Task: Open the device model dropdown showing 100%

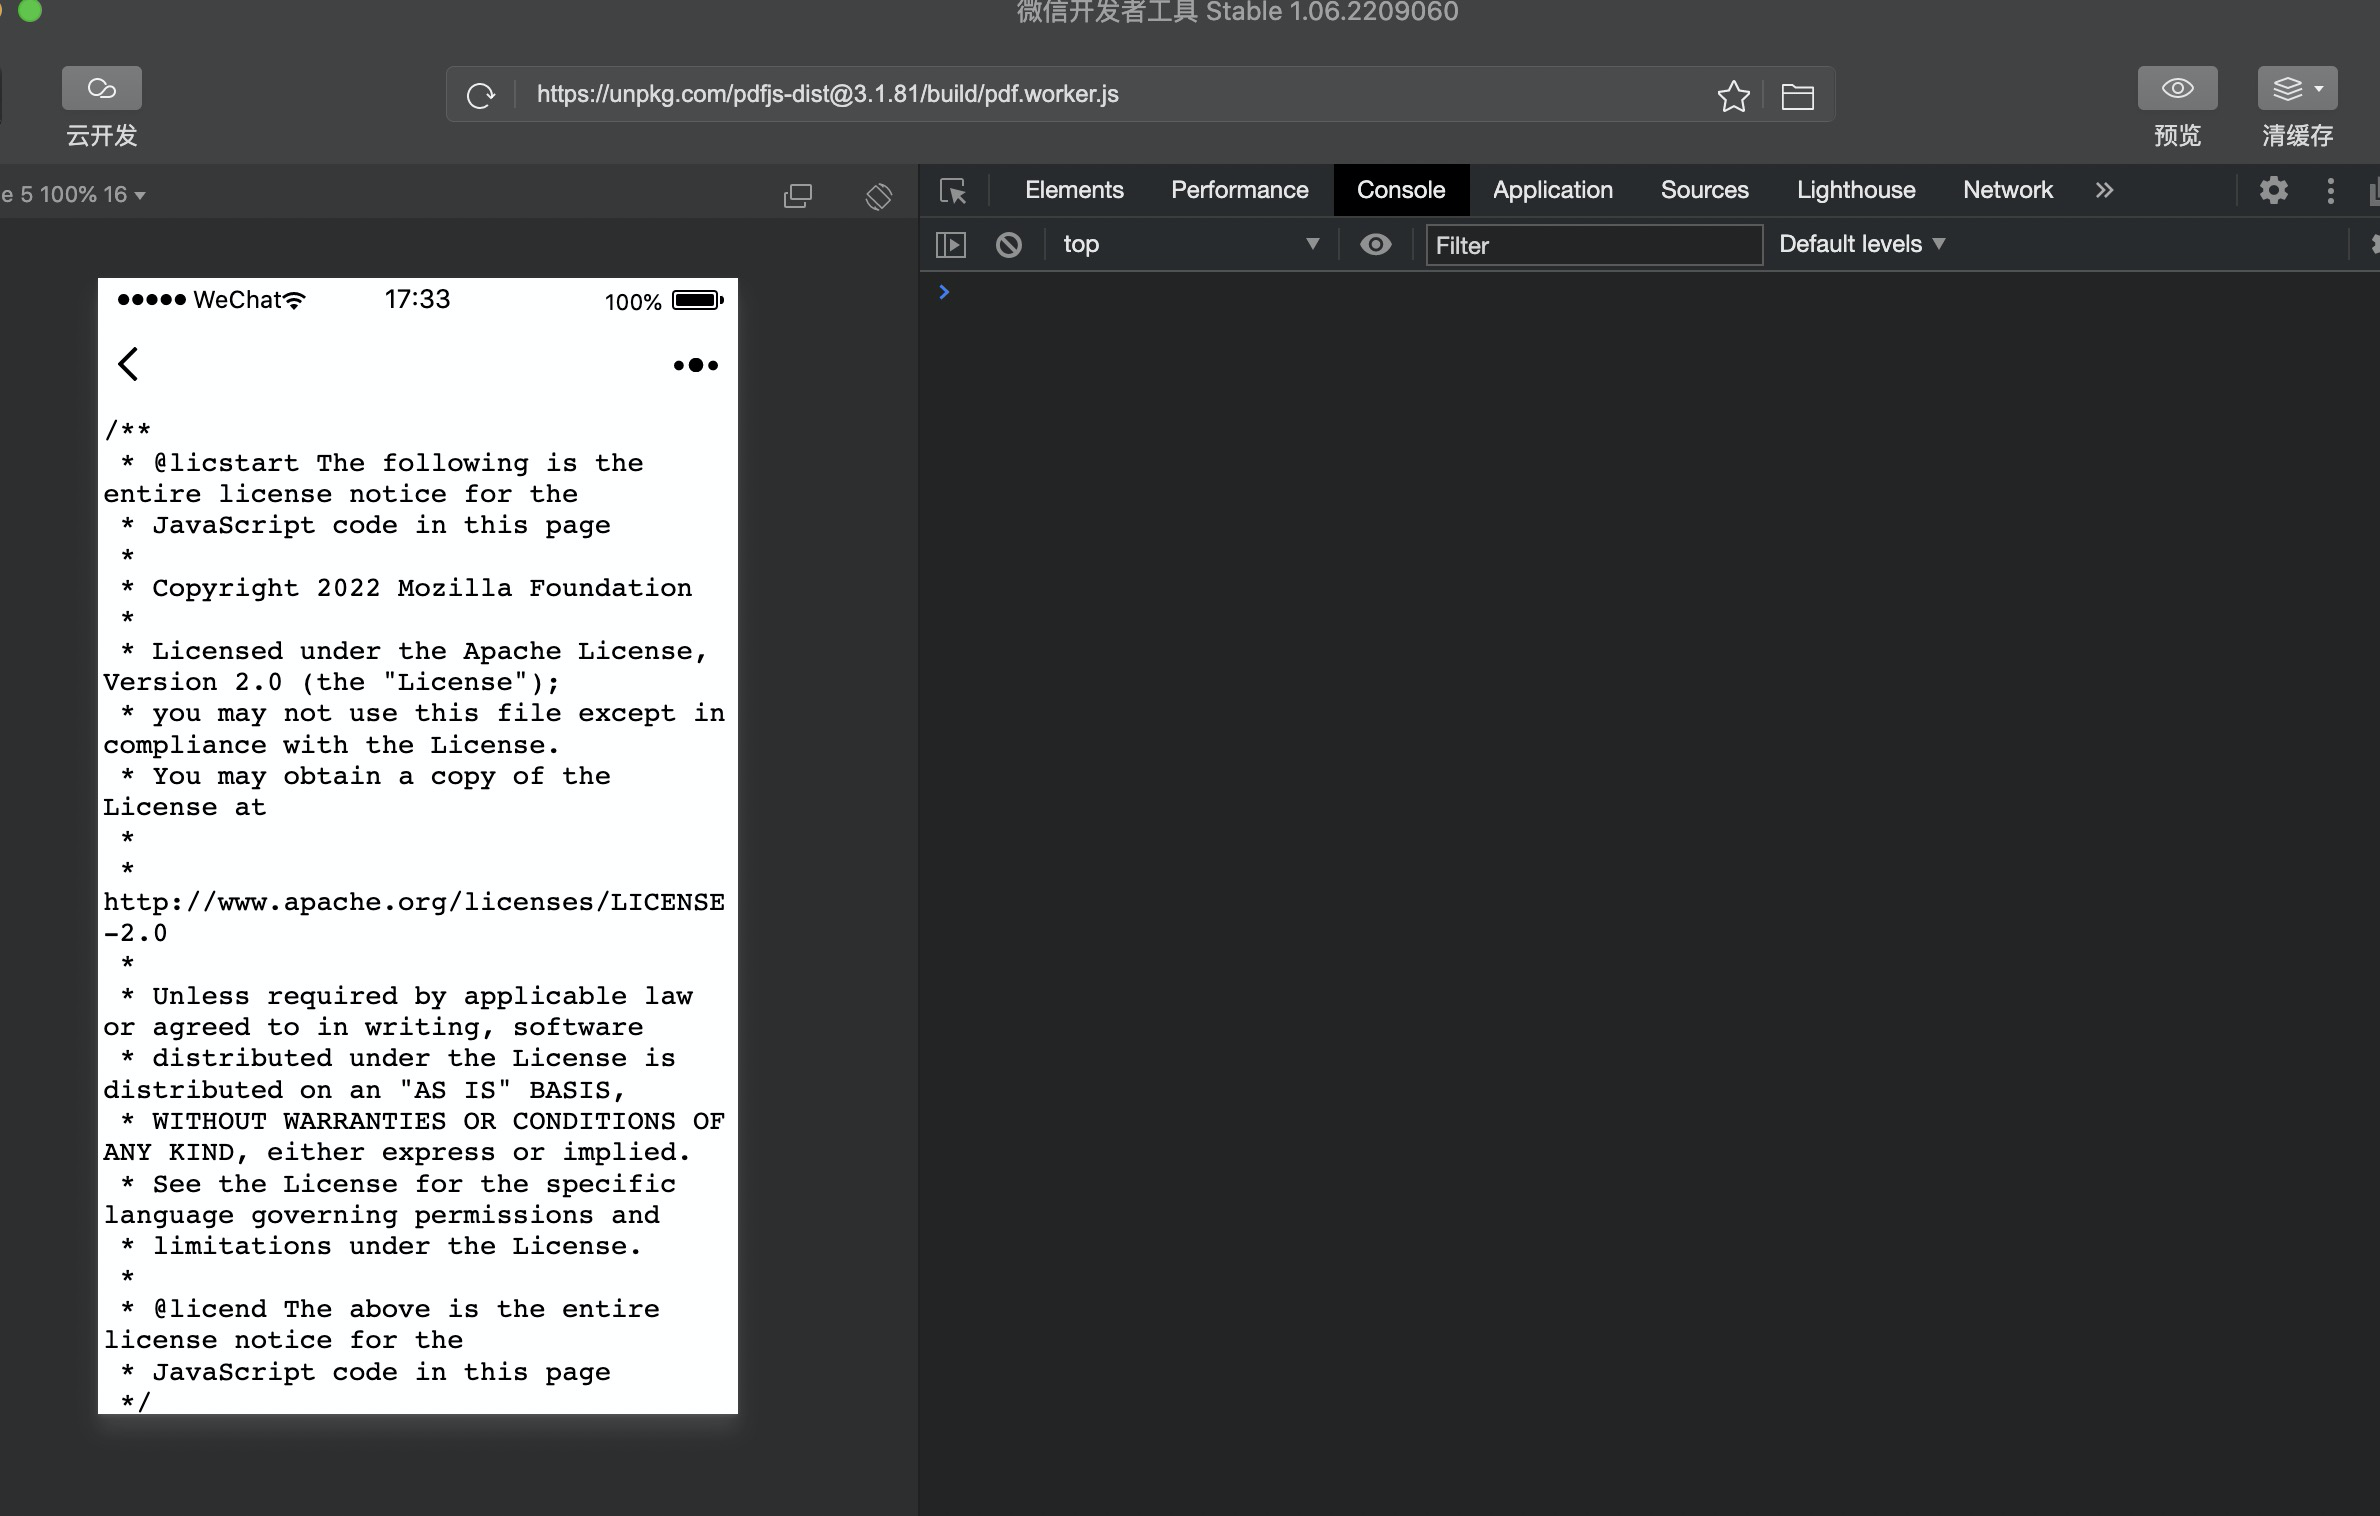Action: pos(70,194)
